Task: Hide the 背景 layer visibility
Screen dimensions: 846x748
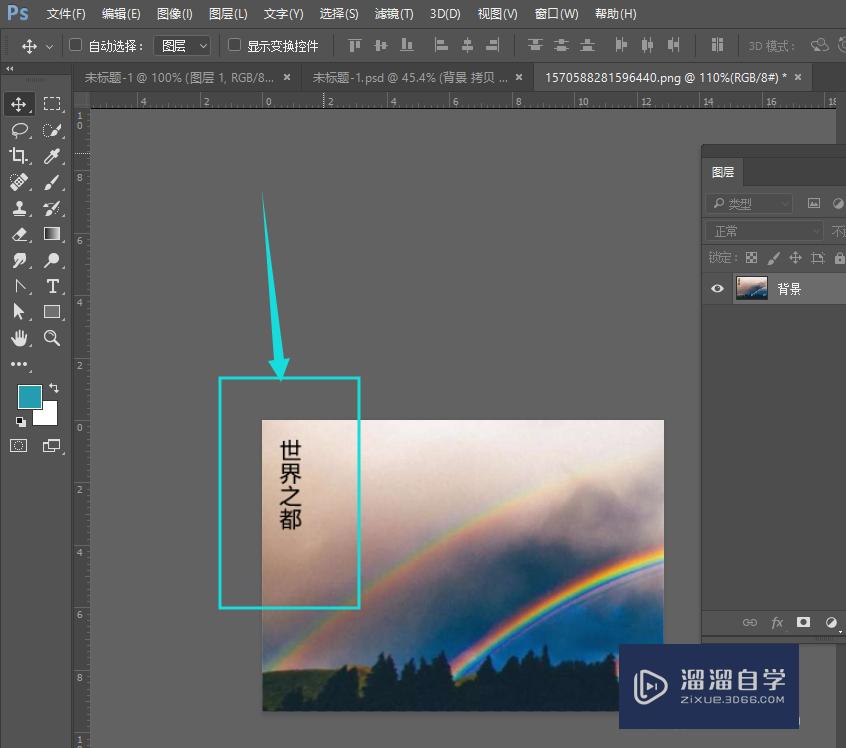Action: (x=716, y=288)
